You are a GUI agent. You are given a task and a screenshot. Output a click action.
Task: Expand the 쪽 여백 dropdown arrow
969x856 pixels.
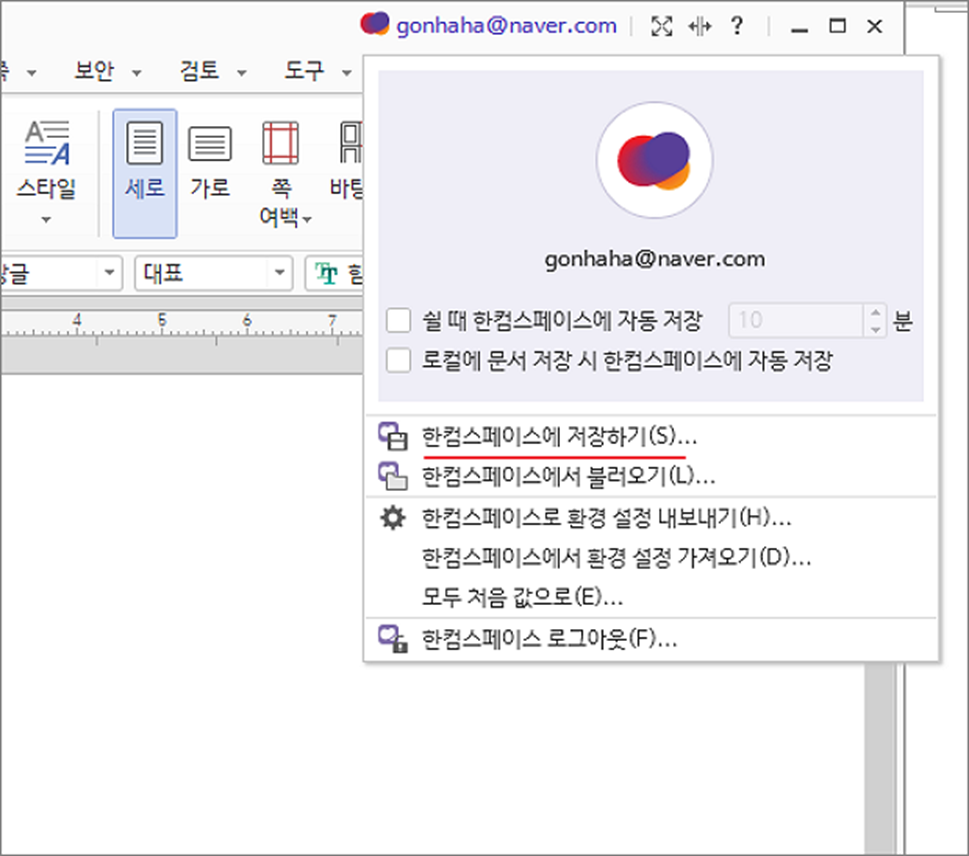307,219
